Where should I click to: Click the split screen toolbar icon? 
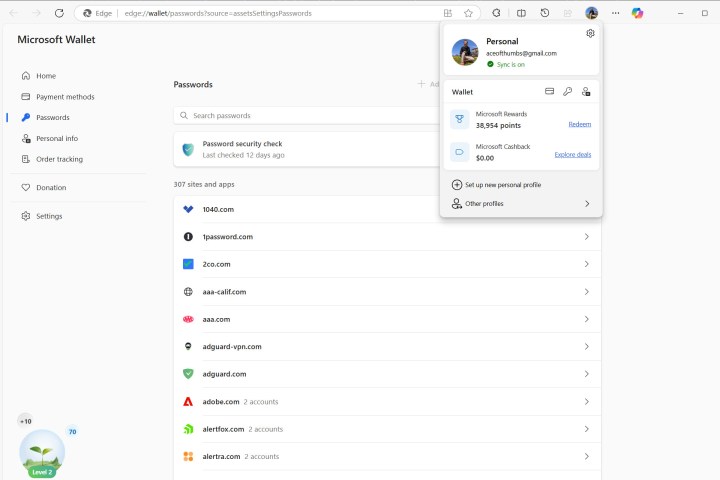click(x=521, y=13)
